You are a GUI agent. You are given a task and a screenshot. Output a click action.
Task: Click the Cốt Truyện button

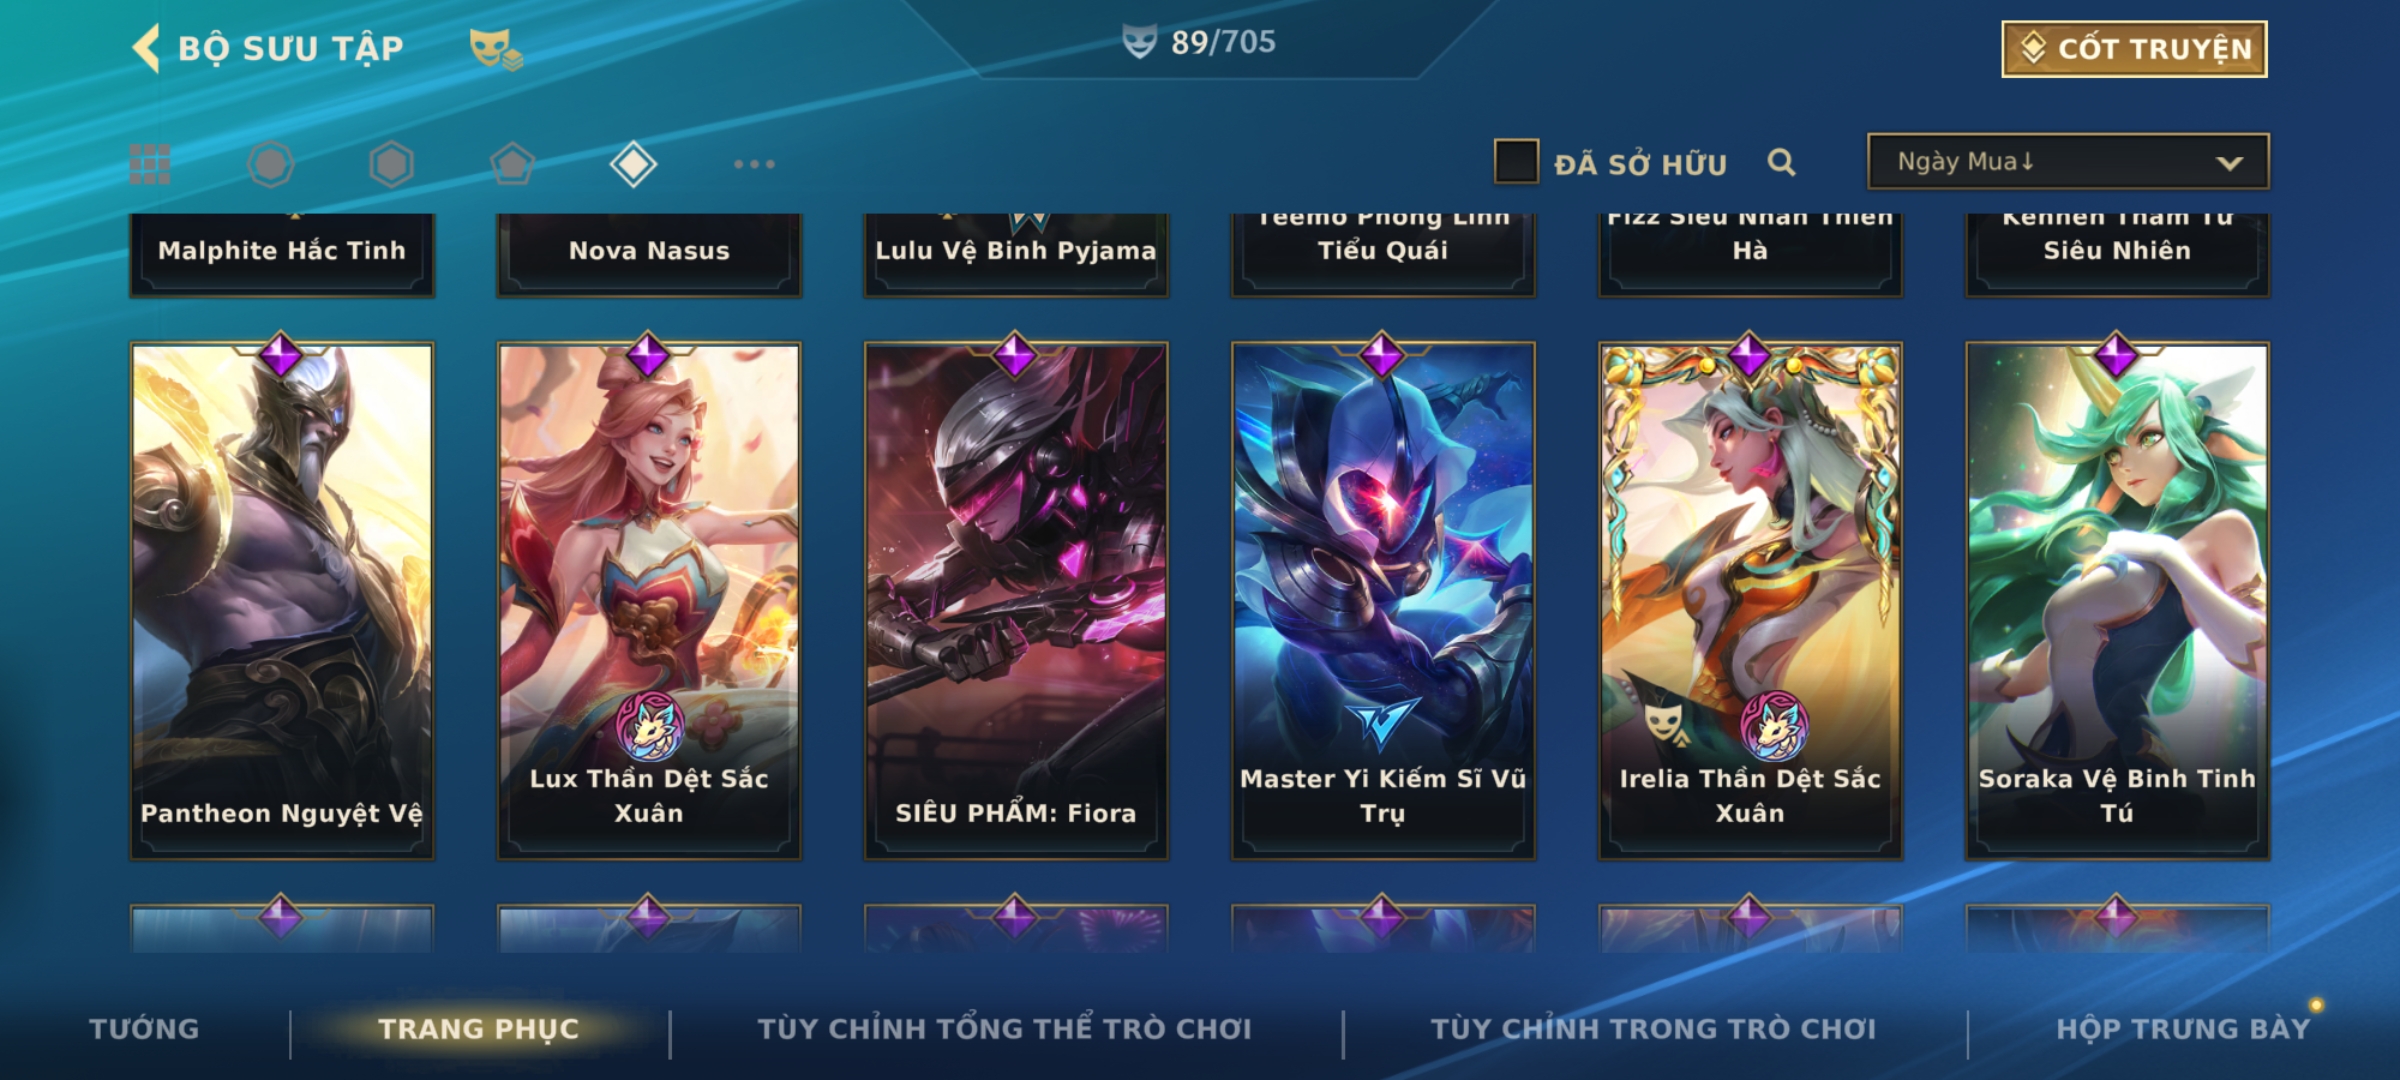point(2134,49)
